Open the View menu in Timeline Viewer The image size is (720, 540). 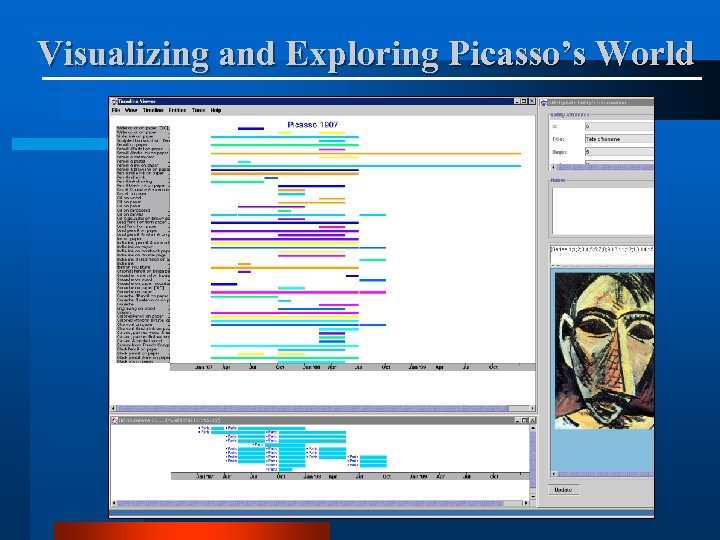click(x=131, y=110)
